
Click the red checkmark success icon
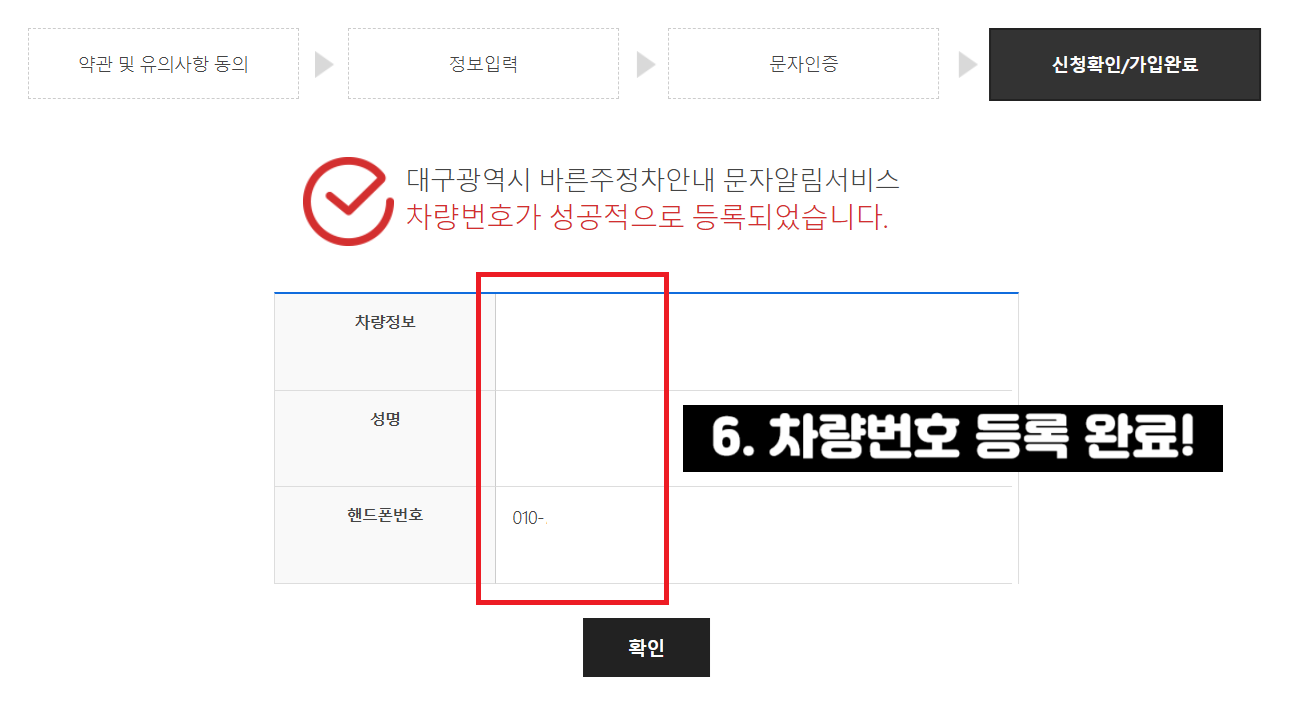click(348, 200)
